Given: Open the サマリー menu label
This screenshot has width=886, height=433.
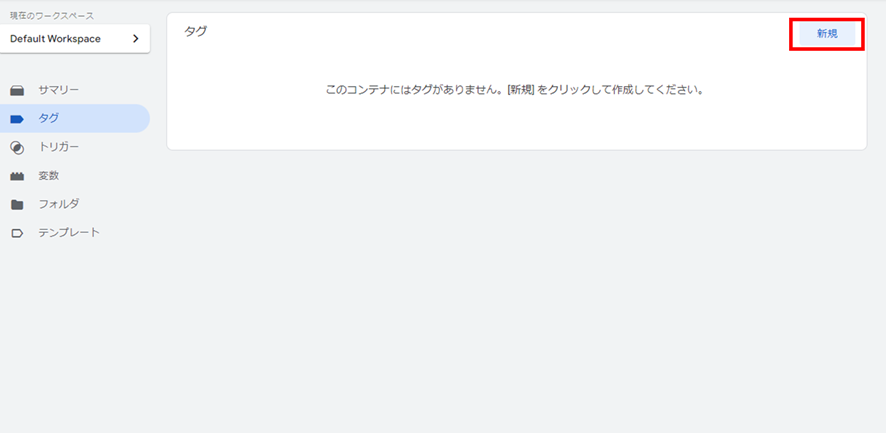Looking at the screenshot, I should [59, 90].
